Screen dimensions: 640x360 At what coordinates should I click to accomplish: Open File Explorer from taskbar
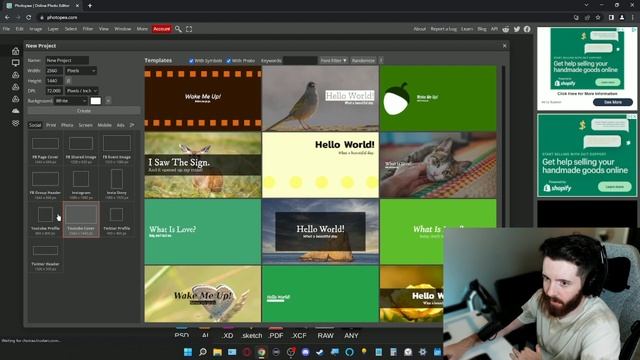pyautogui.click(x=217, y=352)
